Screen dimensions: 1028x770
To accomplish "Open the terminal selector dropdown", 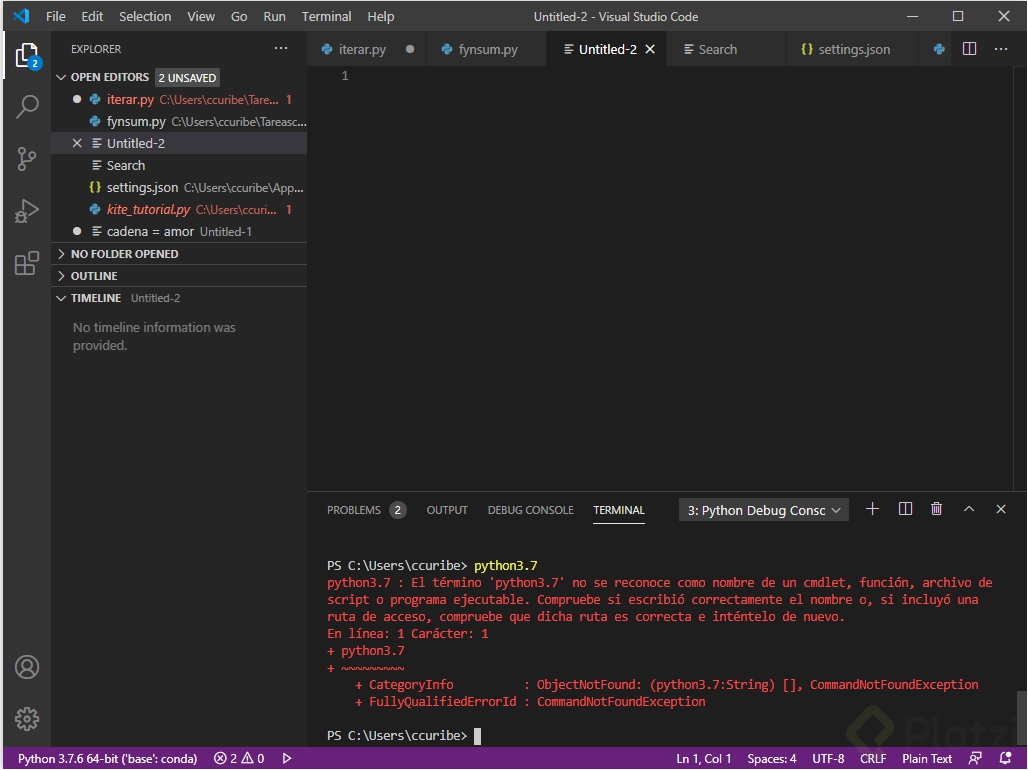I will pos(764,510).
